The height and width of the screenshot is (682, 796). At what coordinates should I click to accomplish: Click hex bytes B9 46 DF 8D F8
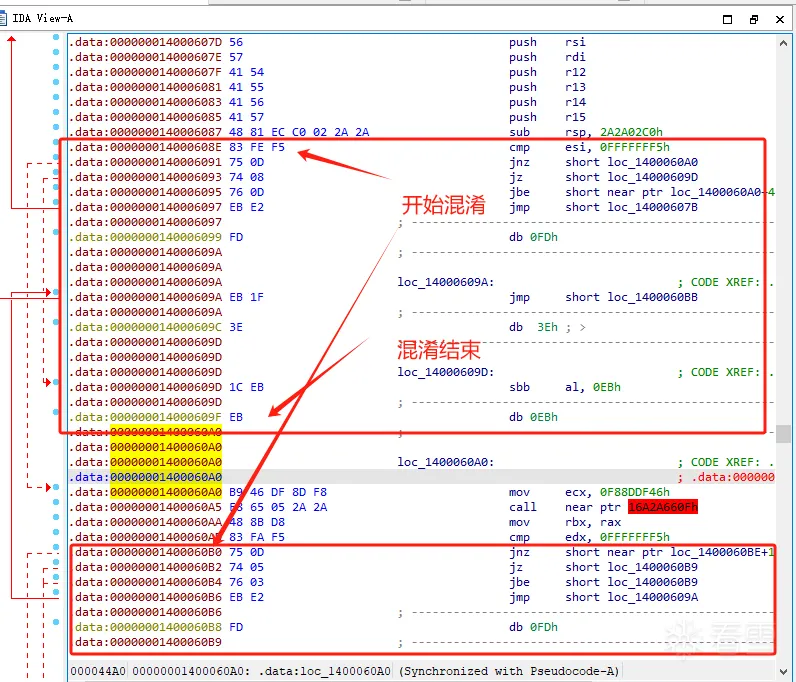(x=278, y=492)
